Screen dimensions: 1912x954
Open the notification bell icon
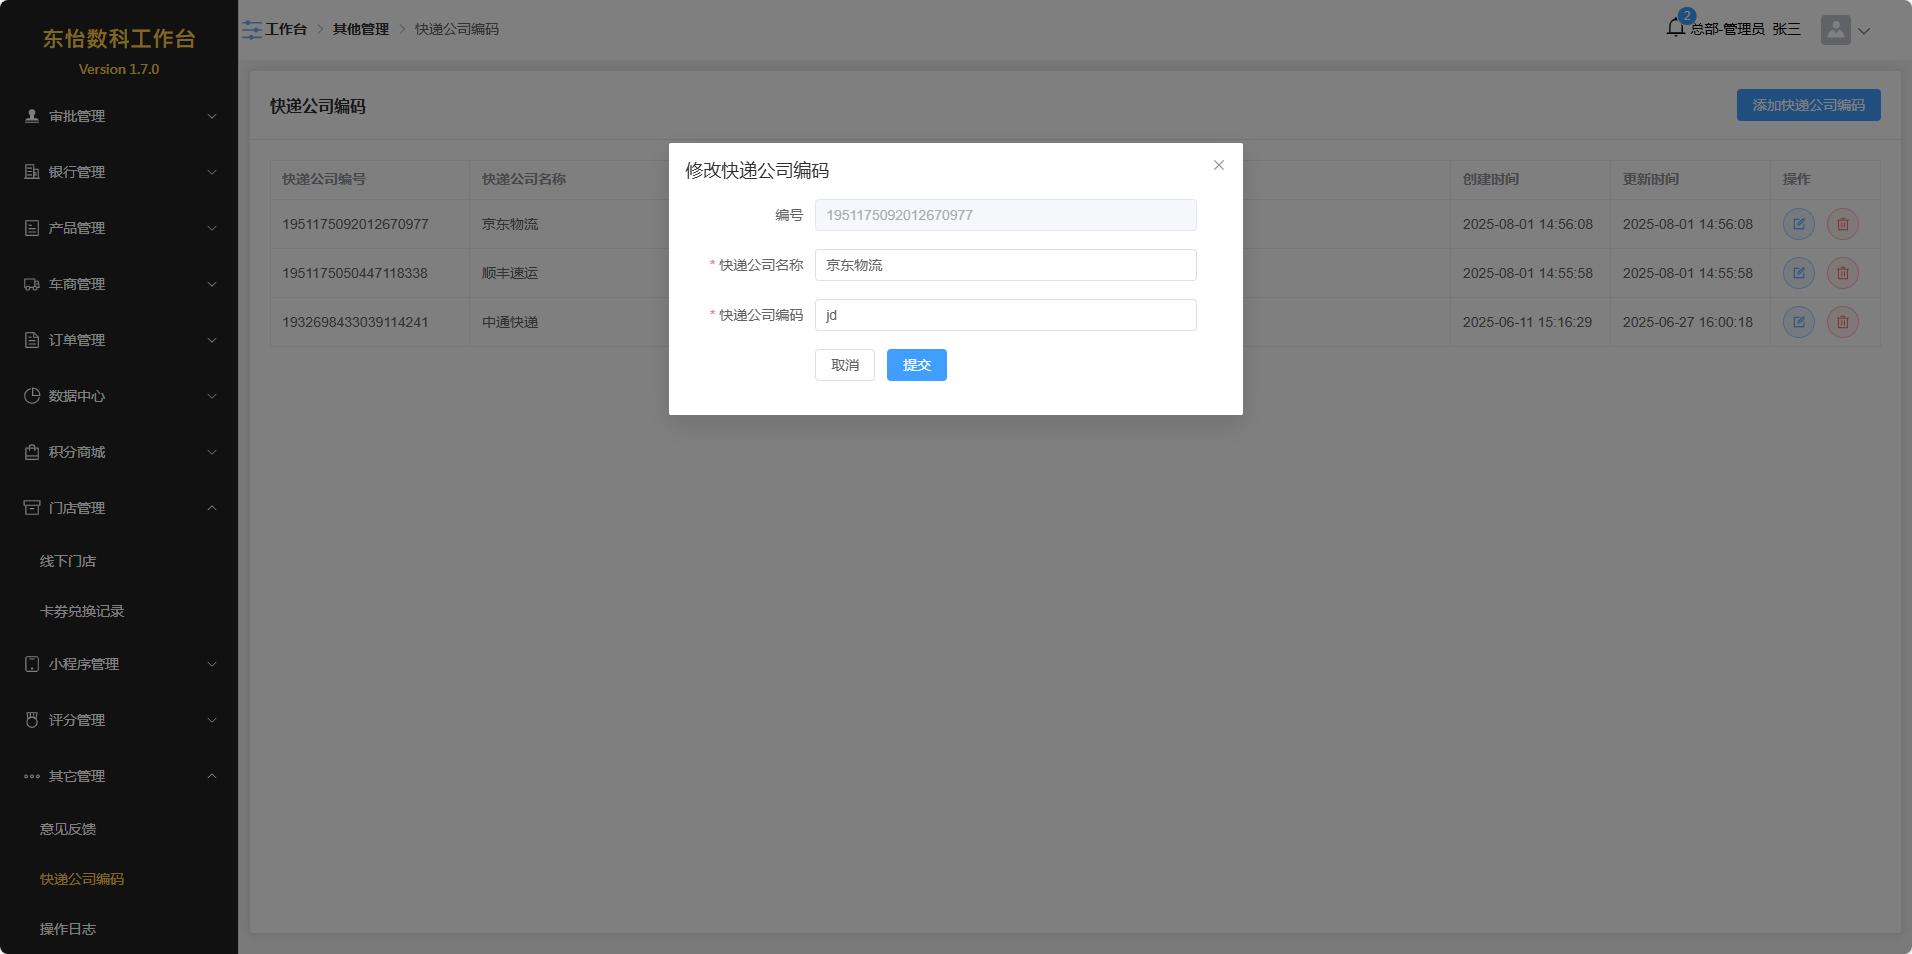click(x=1676, y=28)
